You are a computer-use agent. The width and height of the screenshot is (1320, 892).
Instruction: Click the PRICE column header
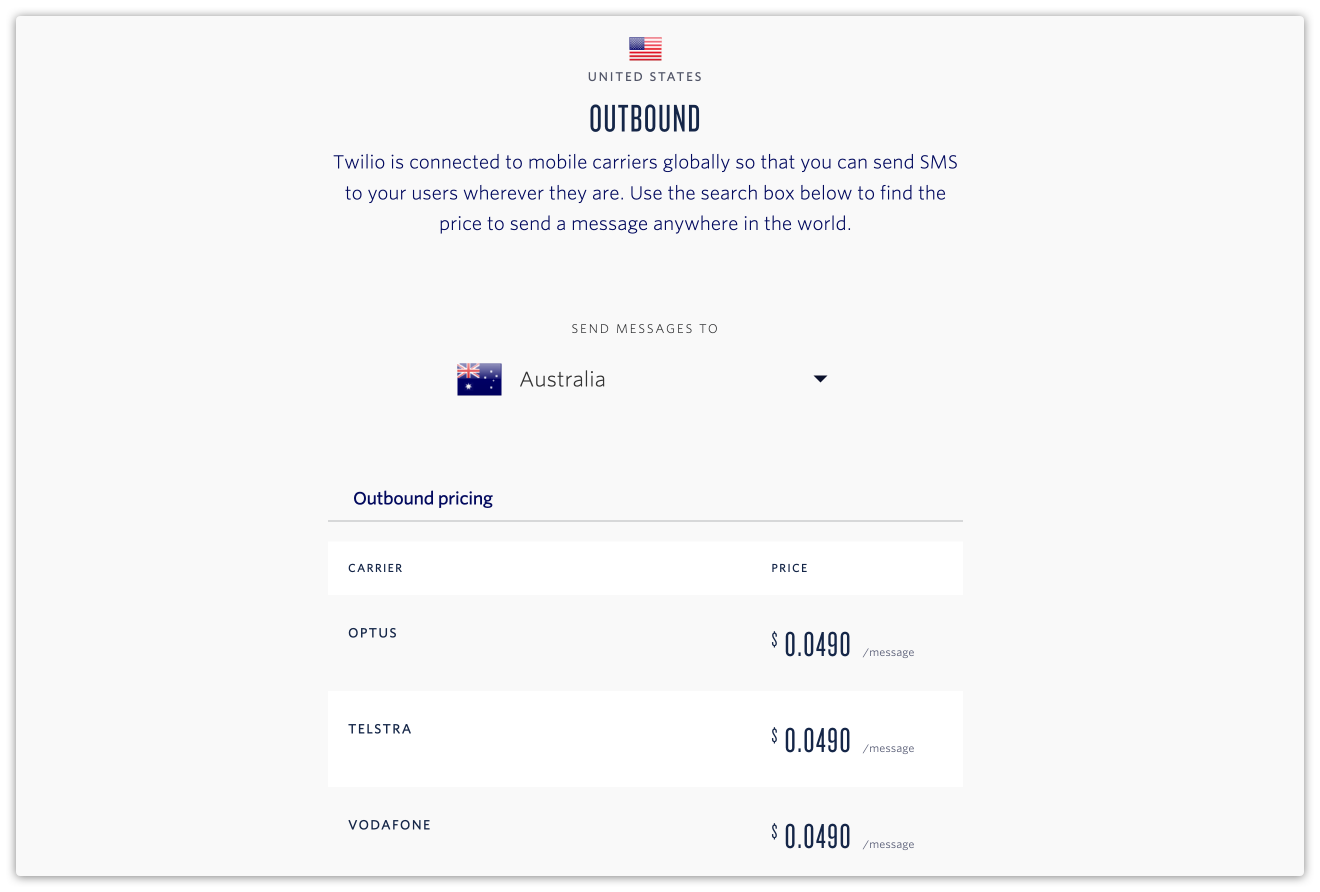tap(789, 568)
